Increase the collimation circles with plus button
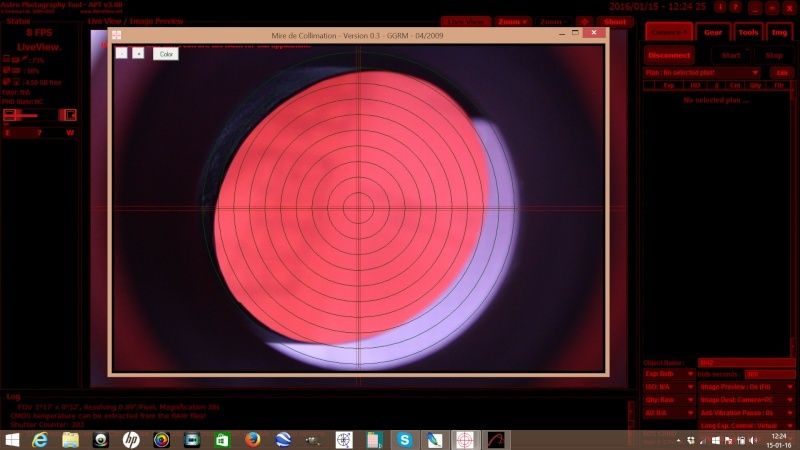This screenshot has width=800, height=450. point(138,53)
